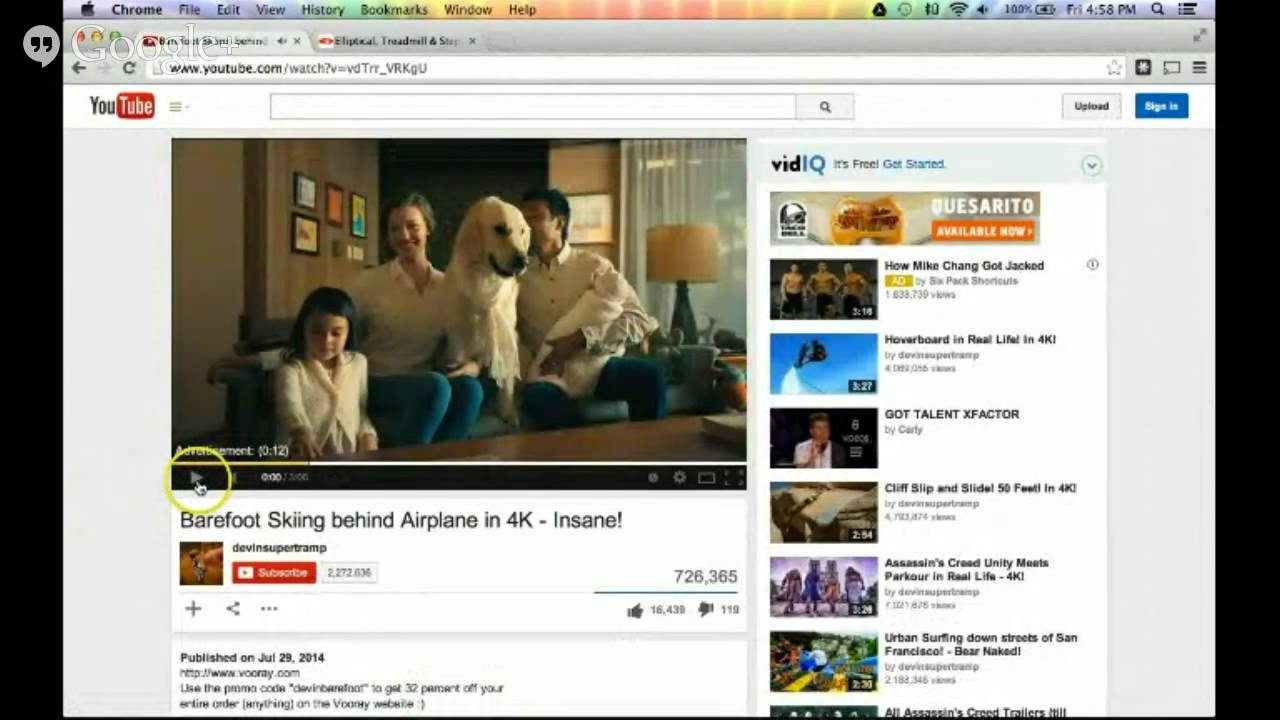Play the video with the play button
The image size is (1280, 720).
196,478
